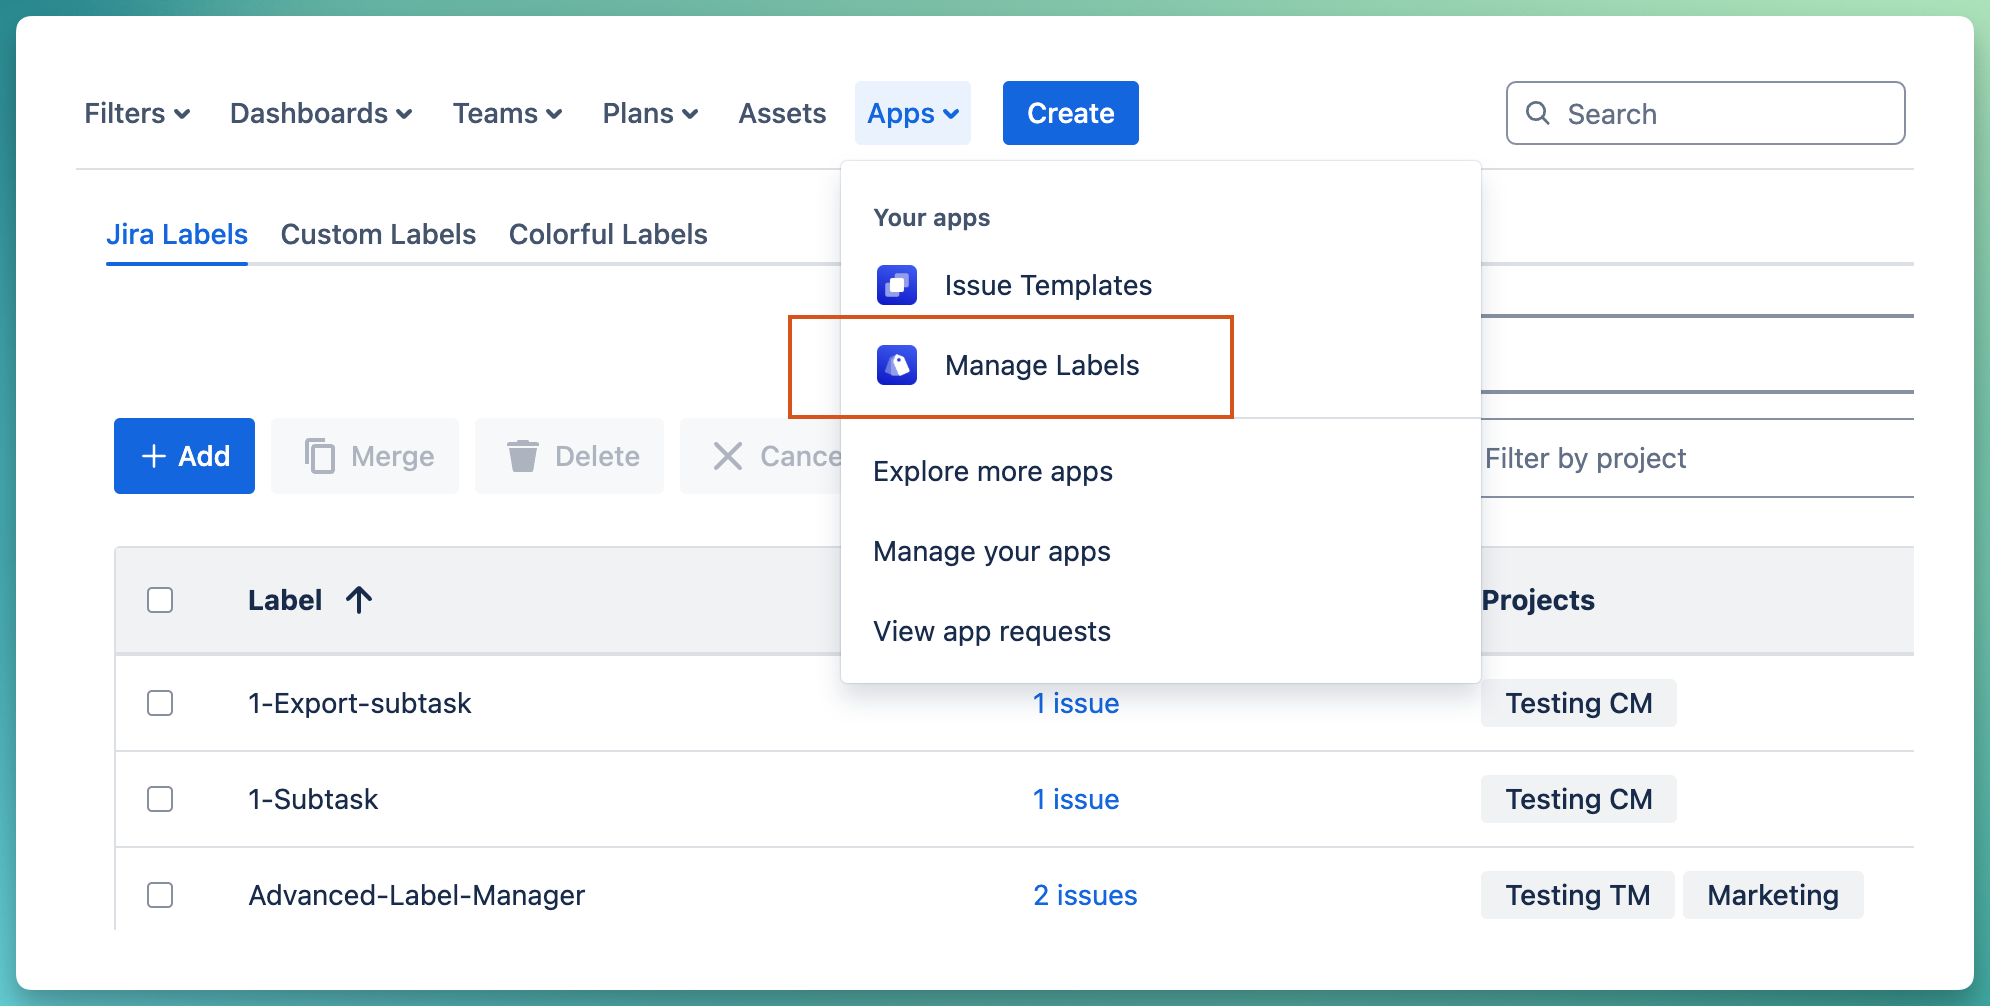The image size is (1990, 1006).
Task: Select the Advanced-Label-Manager checkbox
Action: [x=159, y=895]
